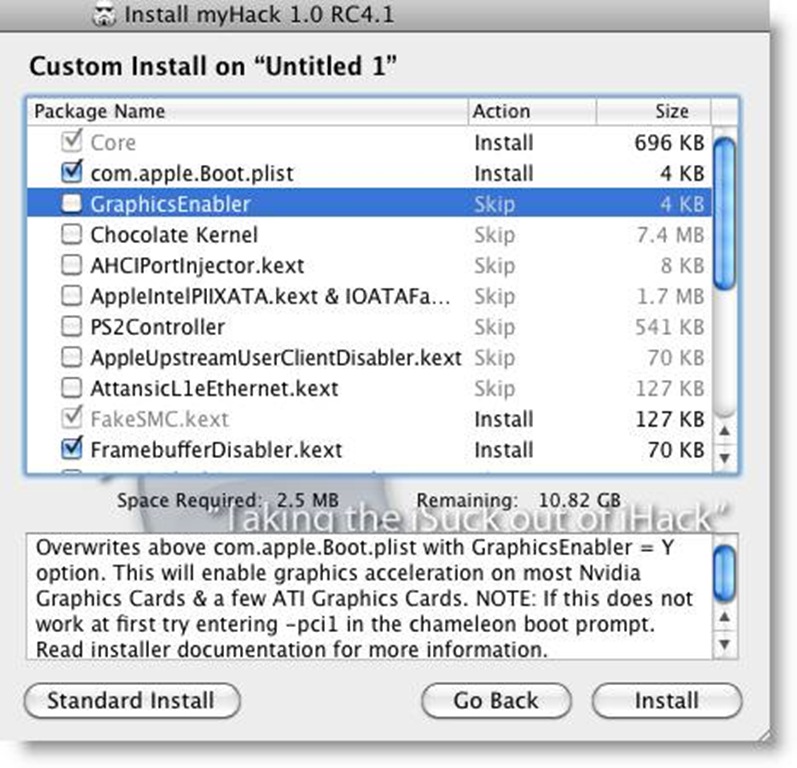The height and width of the screenshot is (768, 797).
Task: Click the description box scroll up arrow
Action: tap(725, 617)
